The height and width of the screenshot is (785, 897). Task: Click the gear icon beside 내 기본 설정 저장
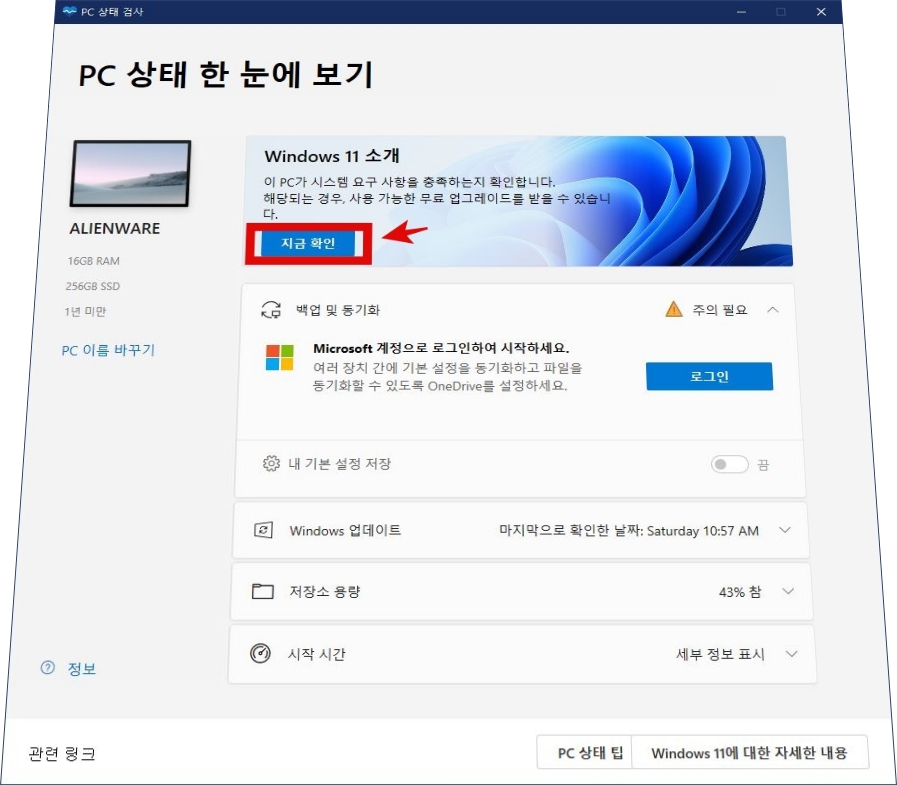271,463
